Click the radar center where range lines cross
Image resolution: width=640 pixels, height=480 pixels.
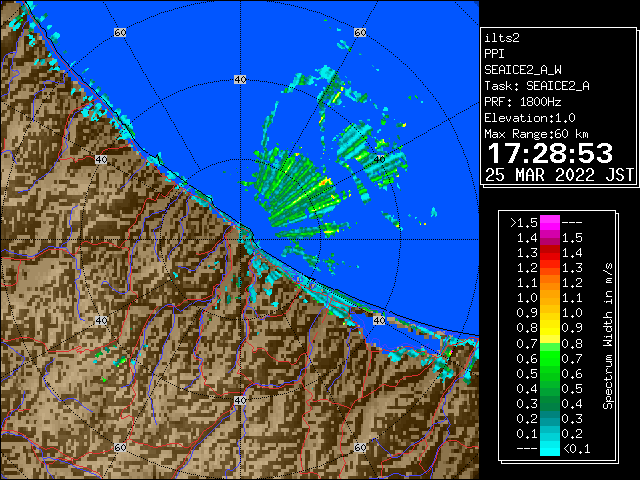pos(240,240)
